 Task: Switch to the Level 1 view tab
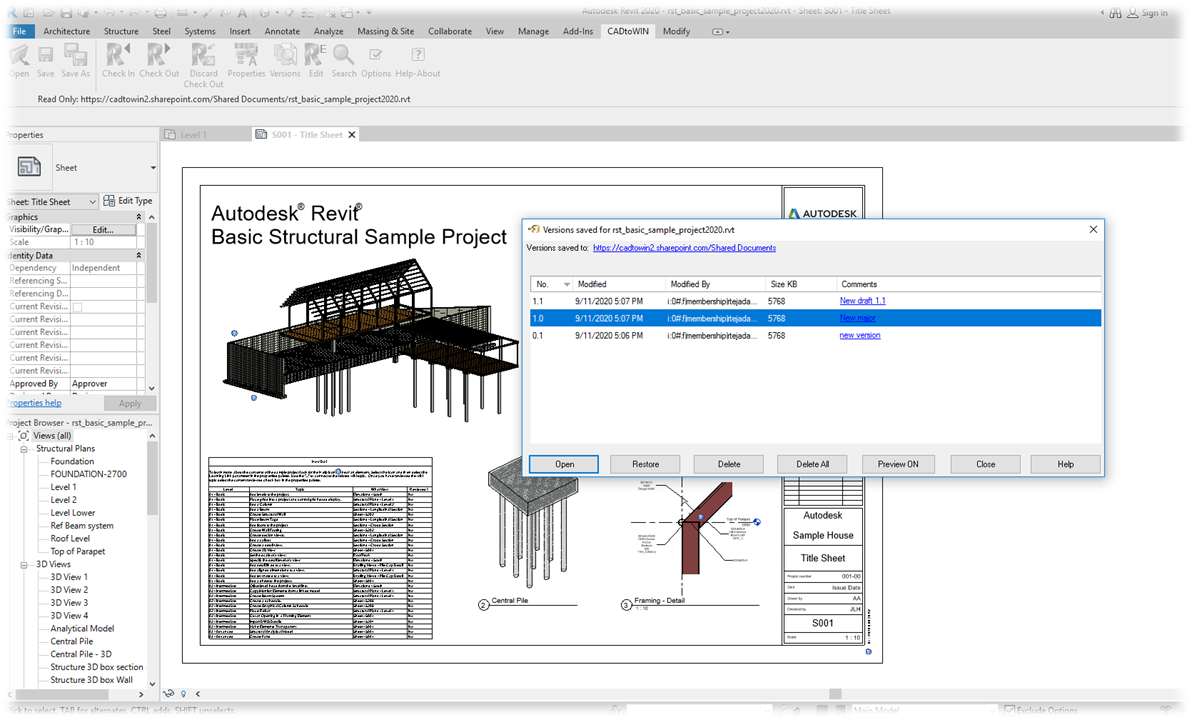[193, 135]
